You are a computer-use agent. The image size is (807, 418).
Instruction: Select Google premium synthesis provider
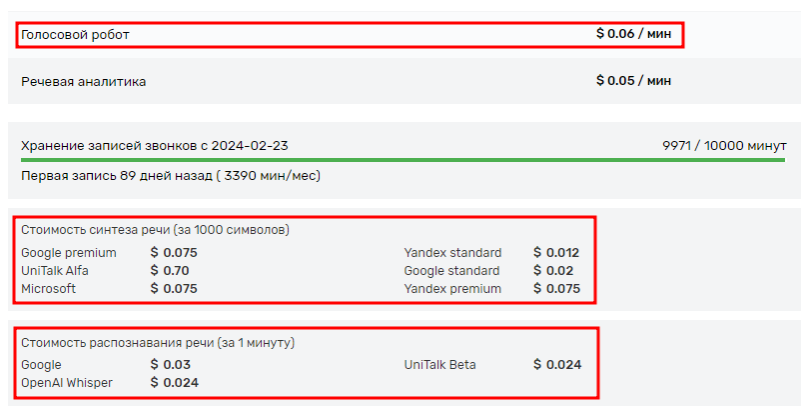(69, 253)
